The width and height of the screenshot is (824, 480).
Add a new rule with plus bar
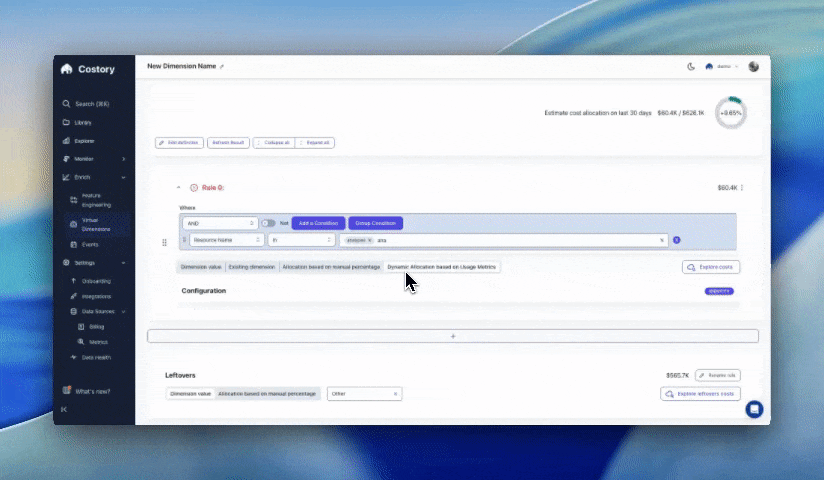[453, 336]
